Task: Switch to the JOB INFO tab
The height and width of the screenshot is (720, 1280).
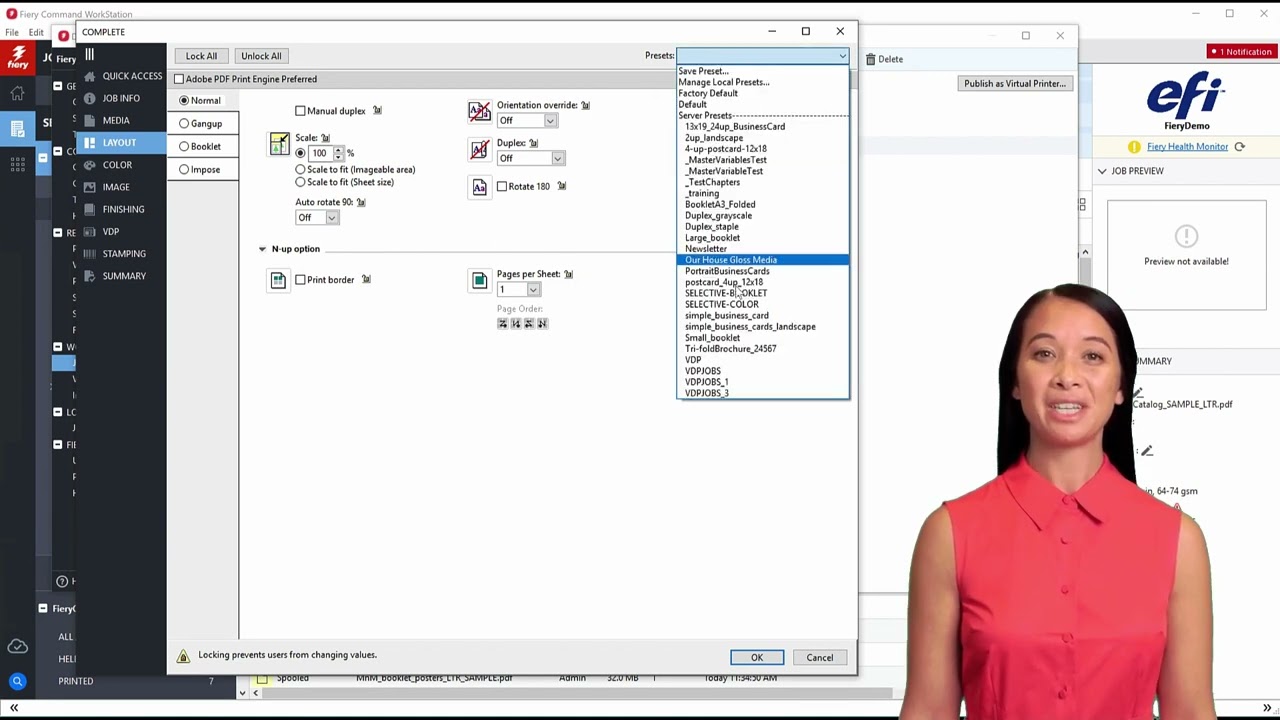Action: click(121, 98)
